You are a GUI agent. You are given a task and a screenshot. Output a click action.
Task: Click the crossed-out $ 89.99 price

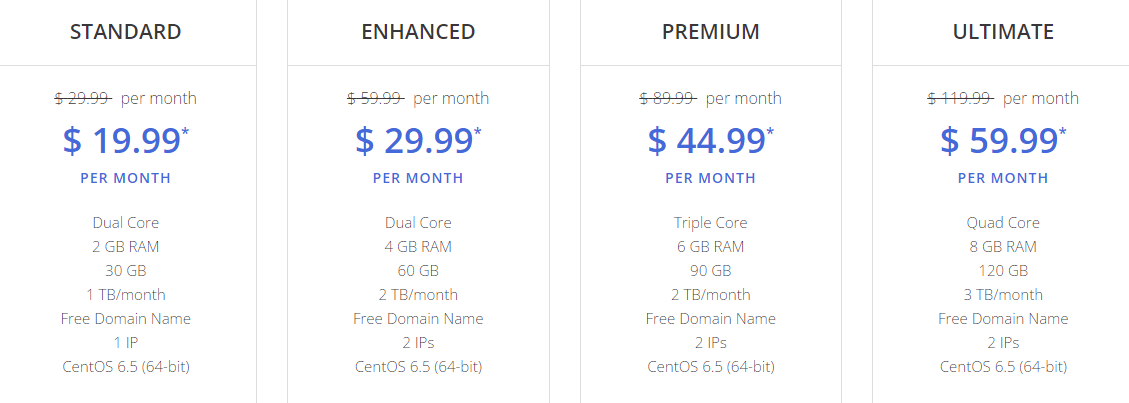(668, 98)
